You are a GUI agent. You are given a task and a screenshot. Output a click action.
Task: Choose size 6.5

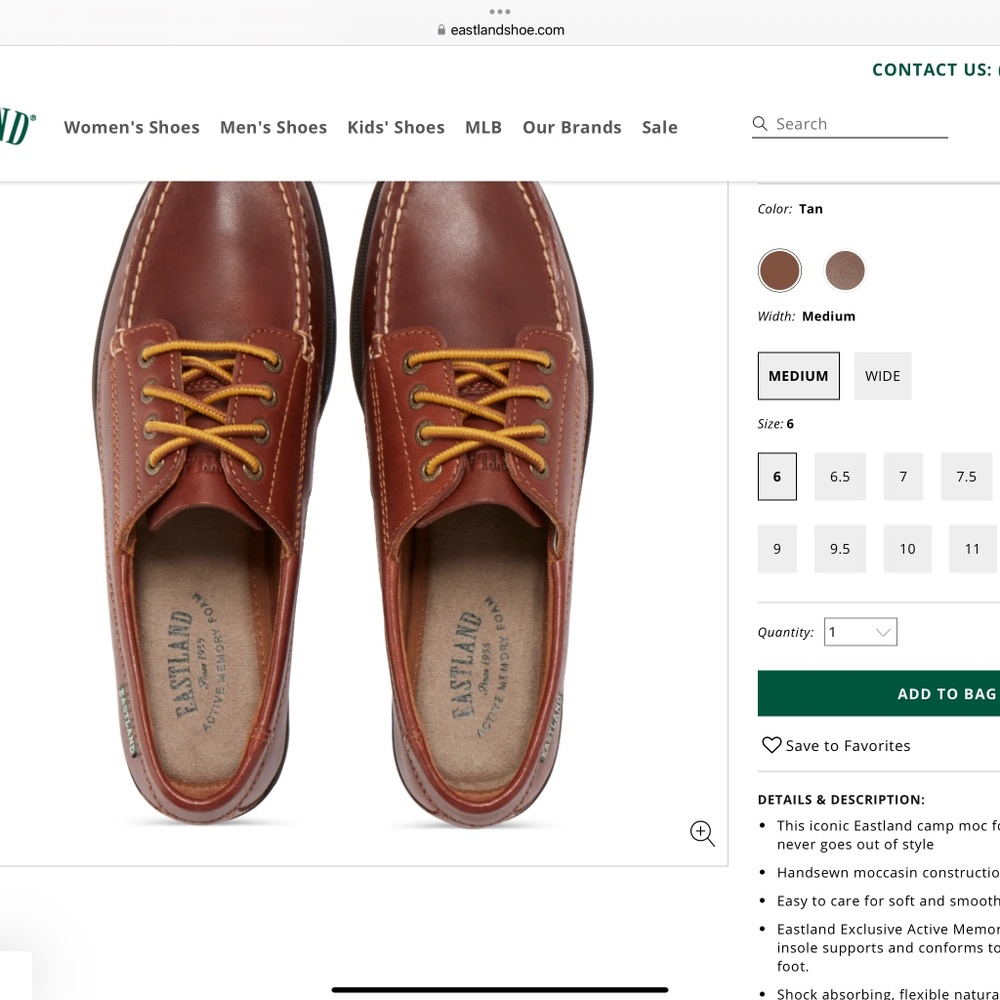[x=839, y=476]
